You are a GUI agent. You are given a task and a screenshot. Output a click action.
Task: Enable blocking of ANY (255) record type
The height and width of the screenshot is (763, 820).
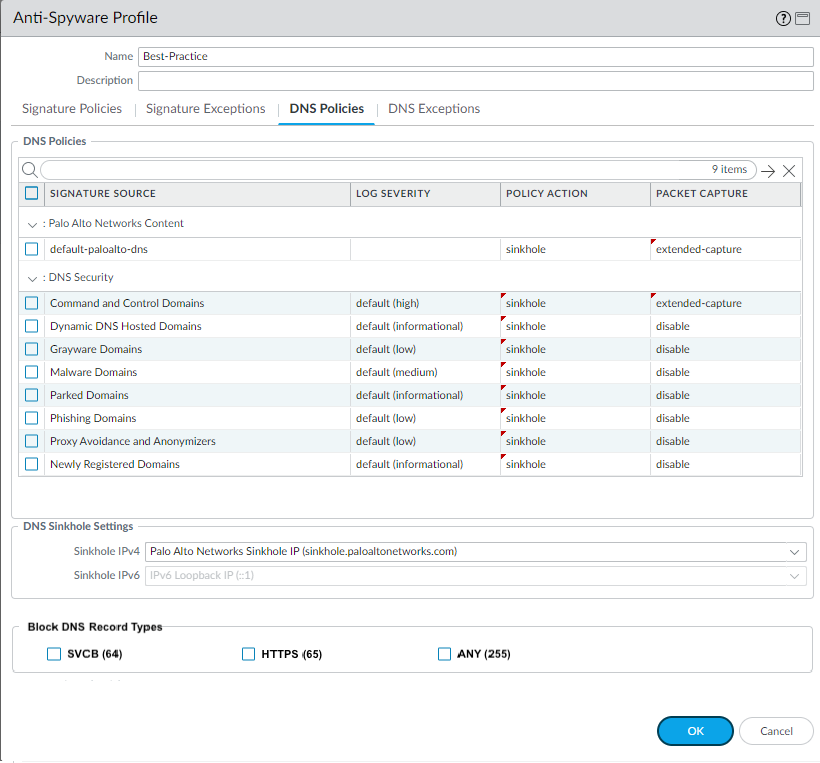click(x=445, y=654)
